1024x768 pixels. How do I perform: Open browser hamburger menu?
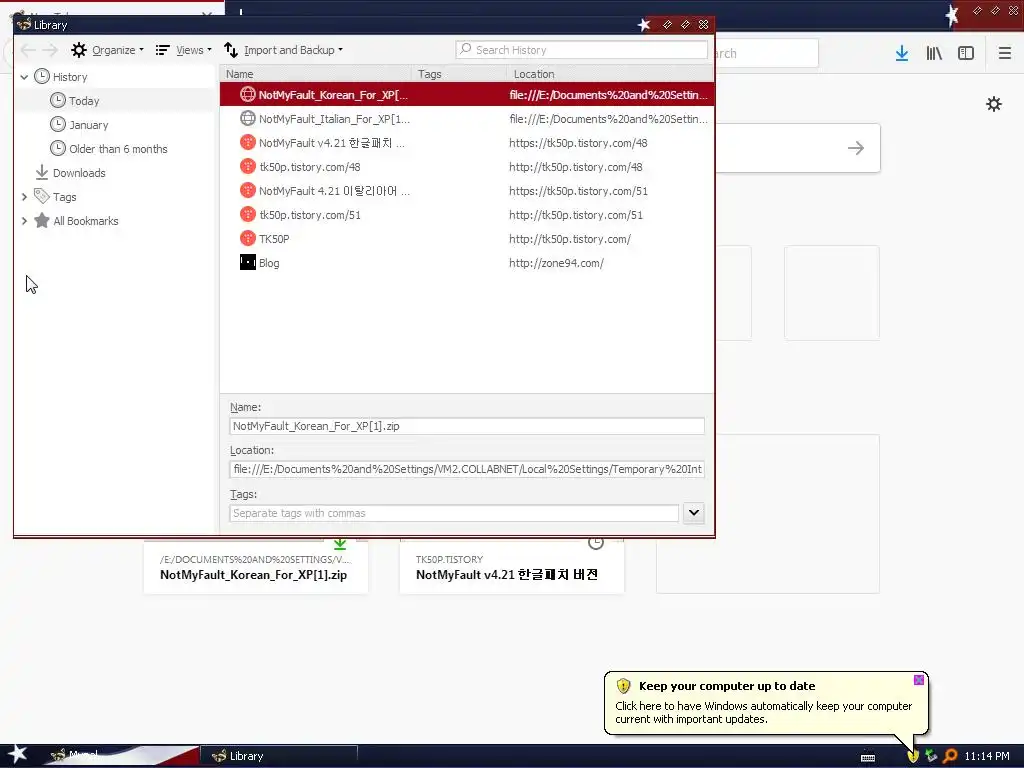[x=1004, y=54]
